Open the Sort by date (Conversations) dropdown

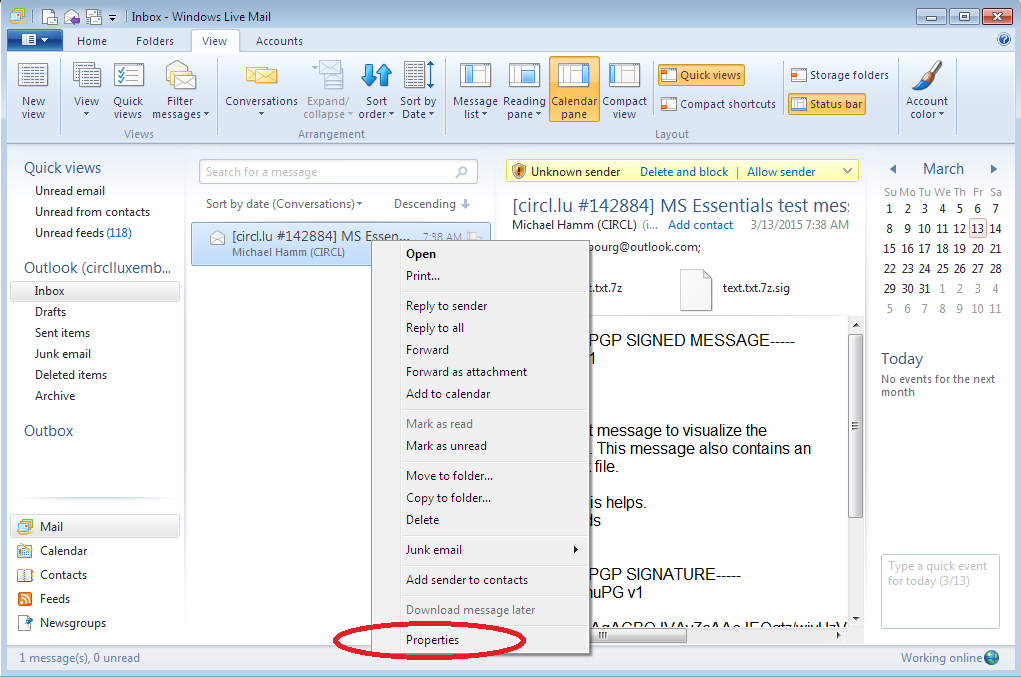coord(284,204)
